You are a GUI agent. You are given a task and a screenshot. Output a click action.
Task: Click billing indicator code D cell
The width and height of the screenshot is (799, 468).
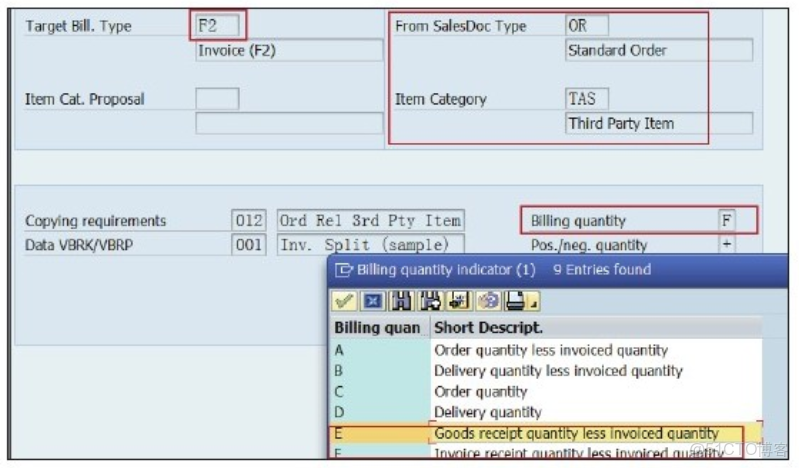tap(380, 412)
